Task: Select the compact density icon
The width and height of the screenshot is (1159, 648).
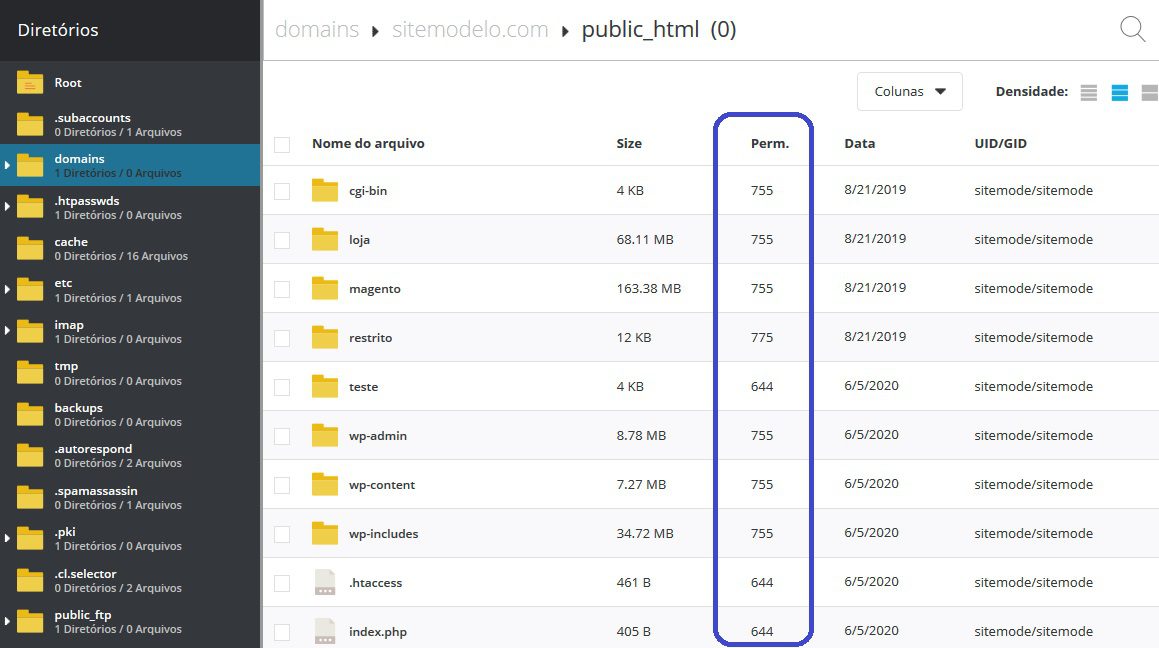Action: click(1088, 92)
